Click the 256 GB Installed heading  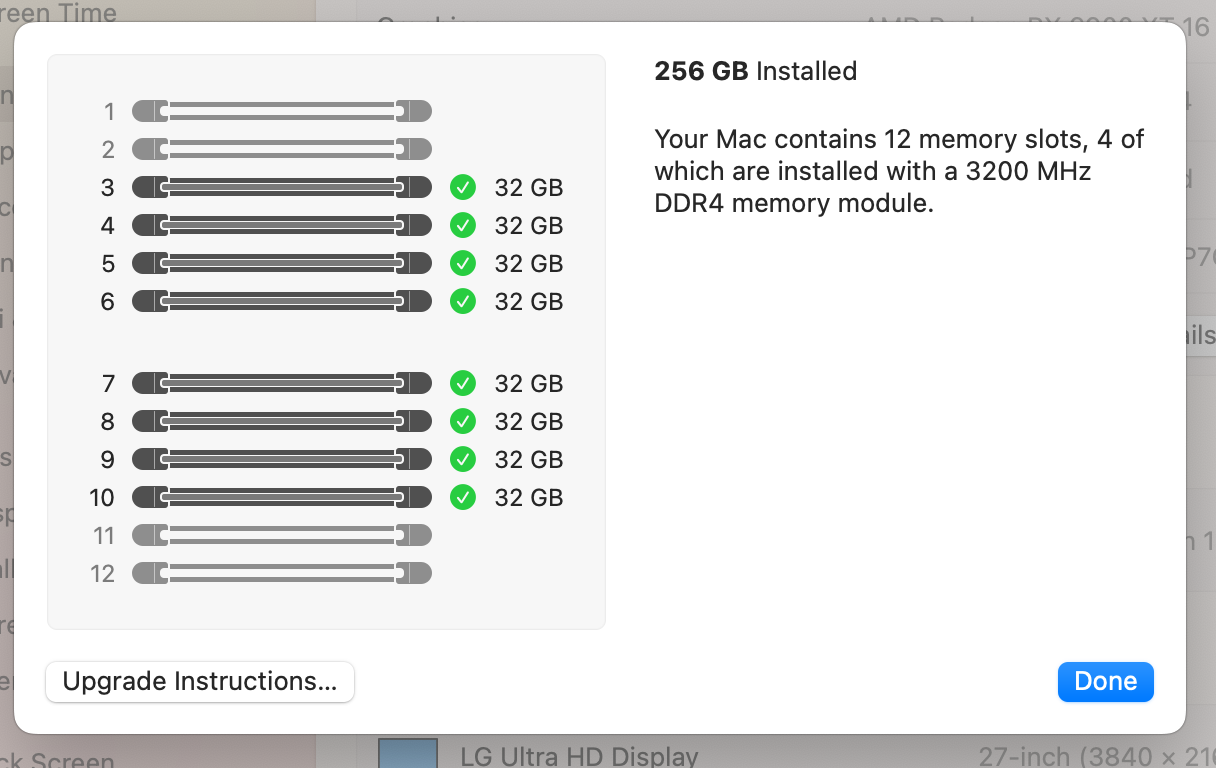pos(755,71)
